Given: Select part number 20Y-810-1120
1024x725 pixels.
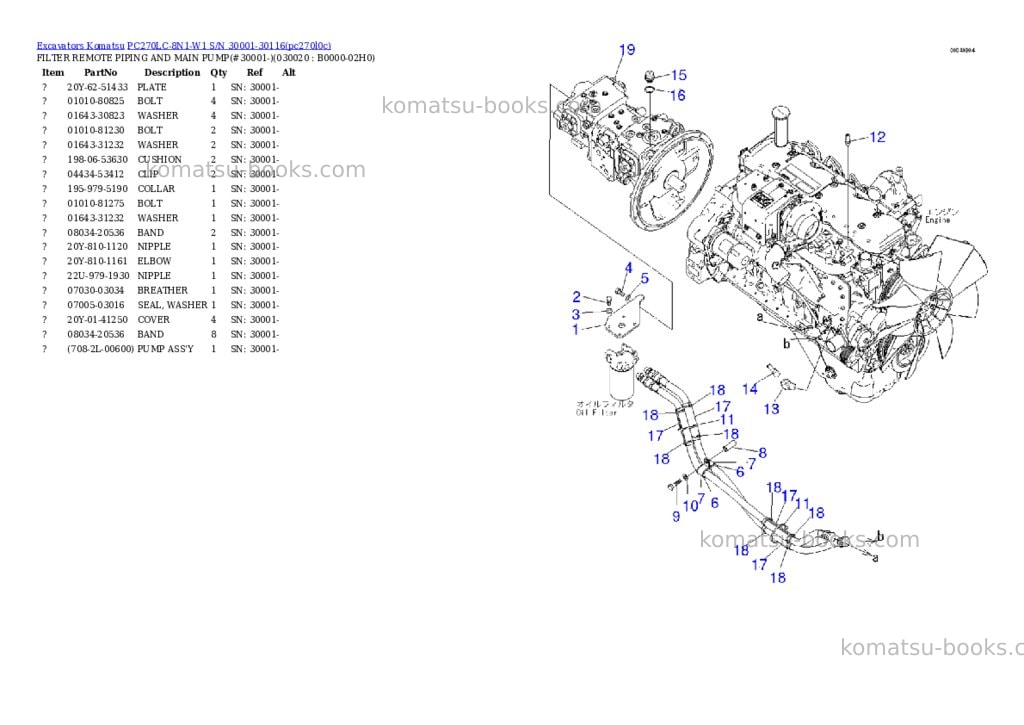Looking at the screenshot, I should pyautogui.click(x=97, y=246).
